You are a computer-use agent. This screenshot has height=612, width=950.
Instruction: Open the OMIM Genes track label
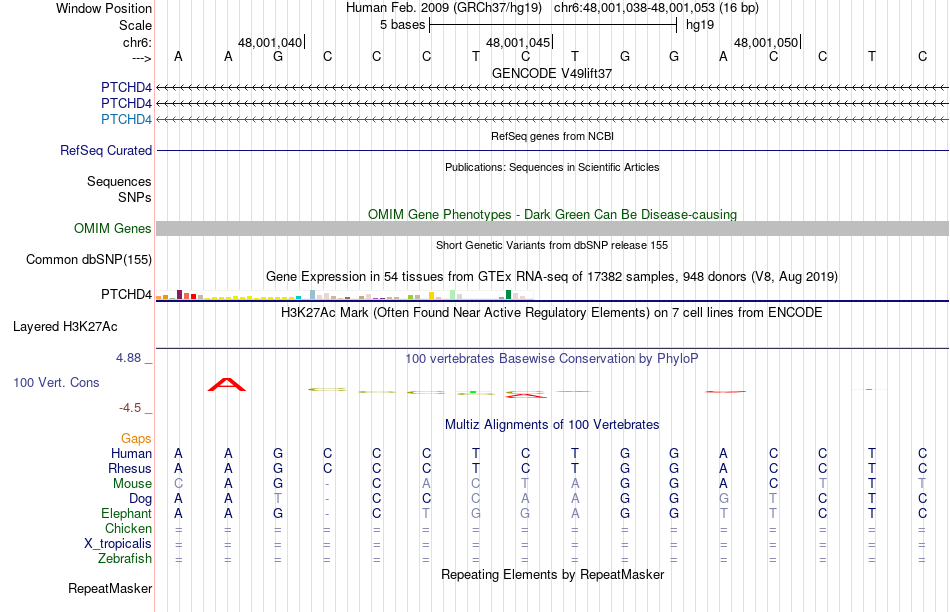click(112, 228)
